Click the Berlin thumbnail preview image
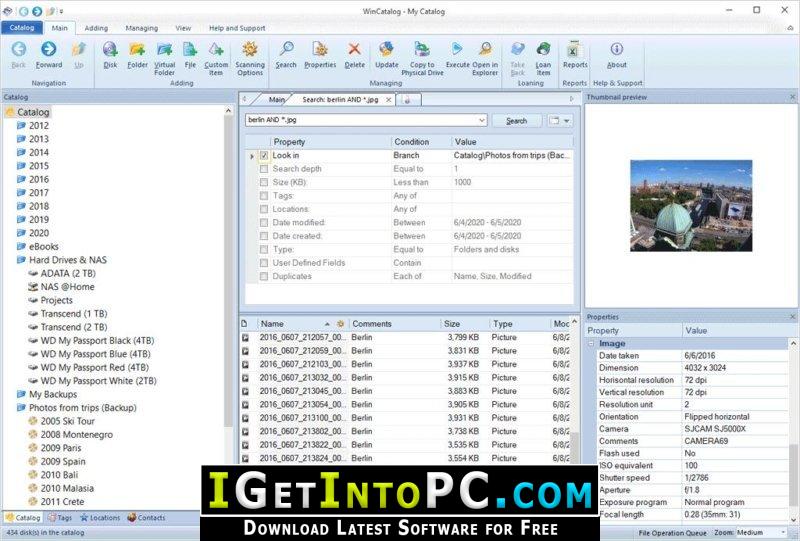 click(691, 205)
